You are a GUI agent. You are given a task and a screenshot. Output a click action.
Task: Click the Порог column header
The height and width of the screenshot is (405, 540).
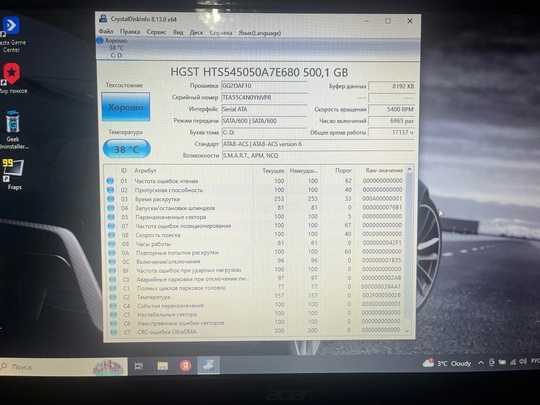point(343,170)
